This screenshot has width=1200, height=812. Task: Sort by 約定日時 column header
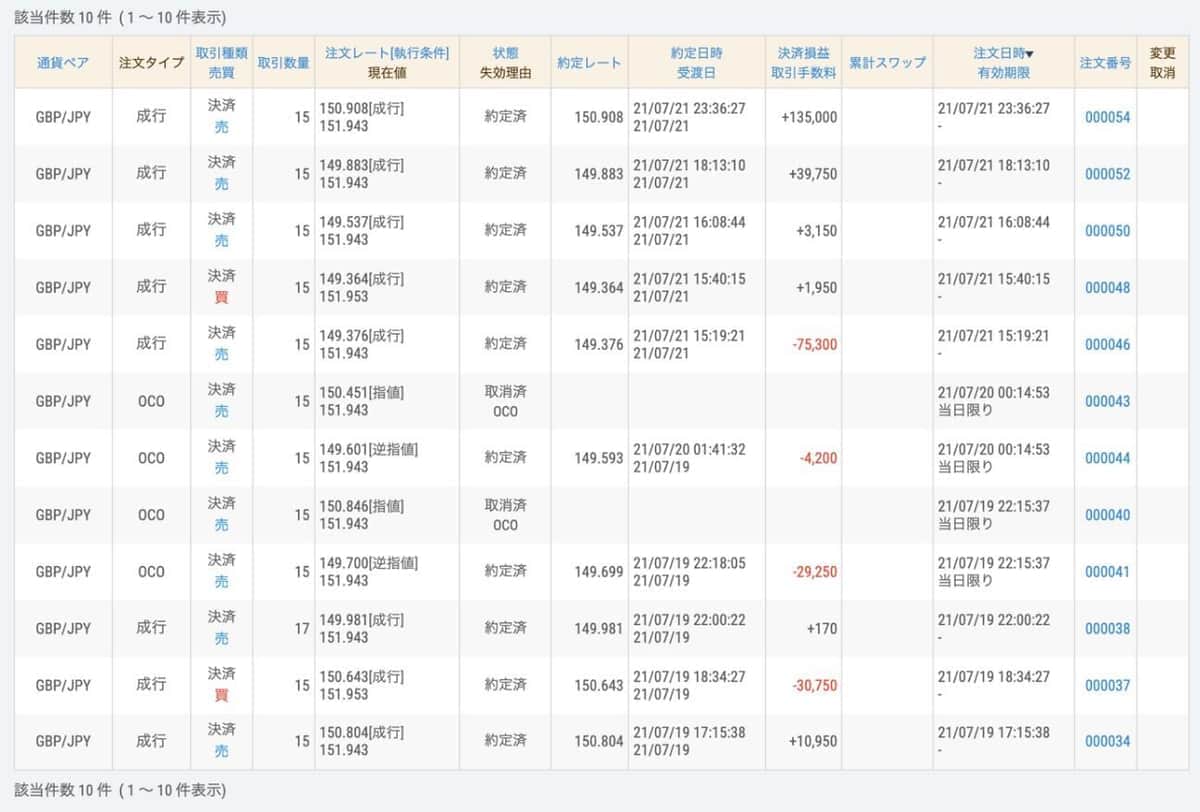(x=697, y=53)
